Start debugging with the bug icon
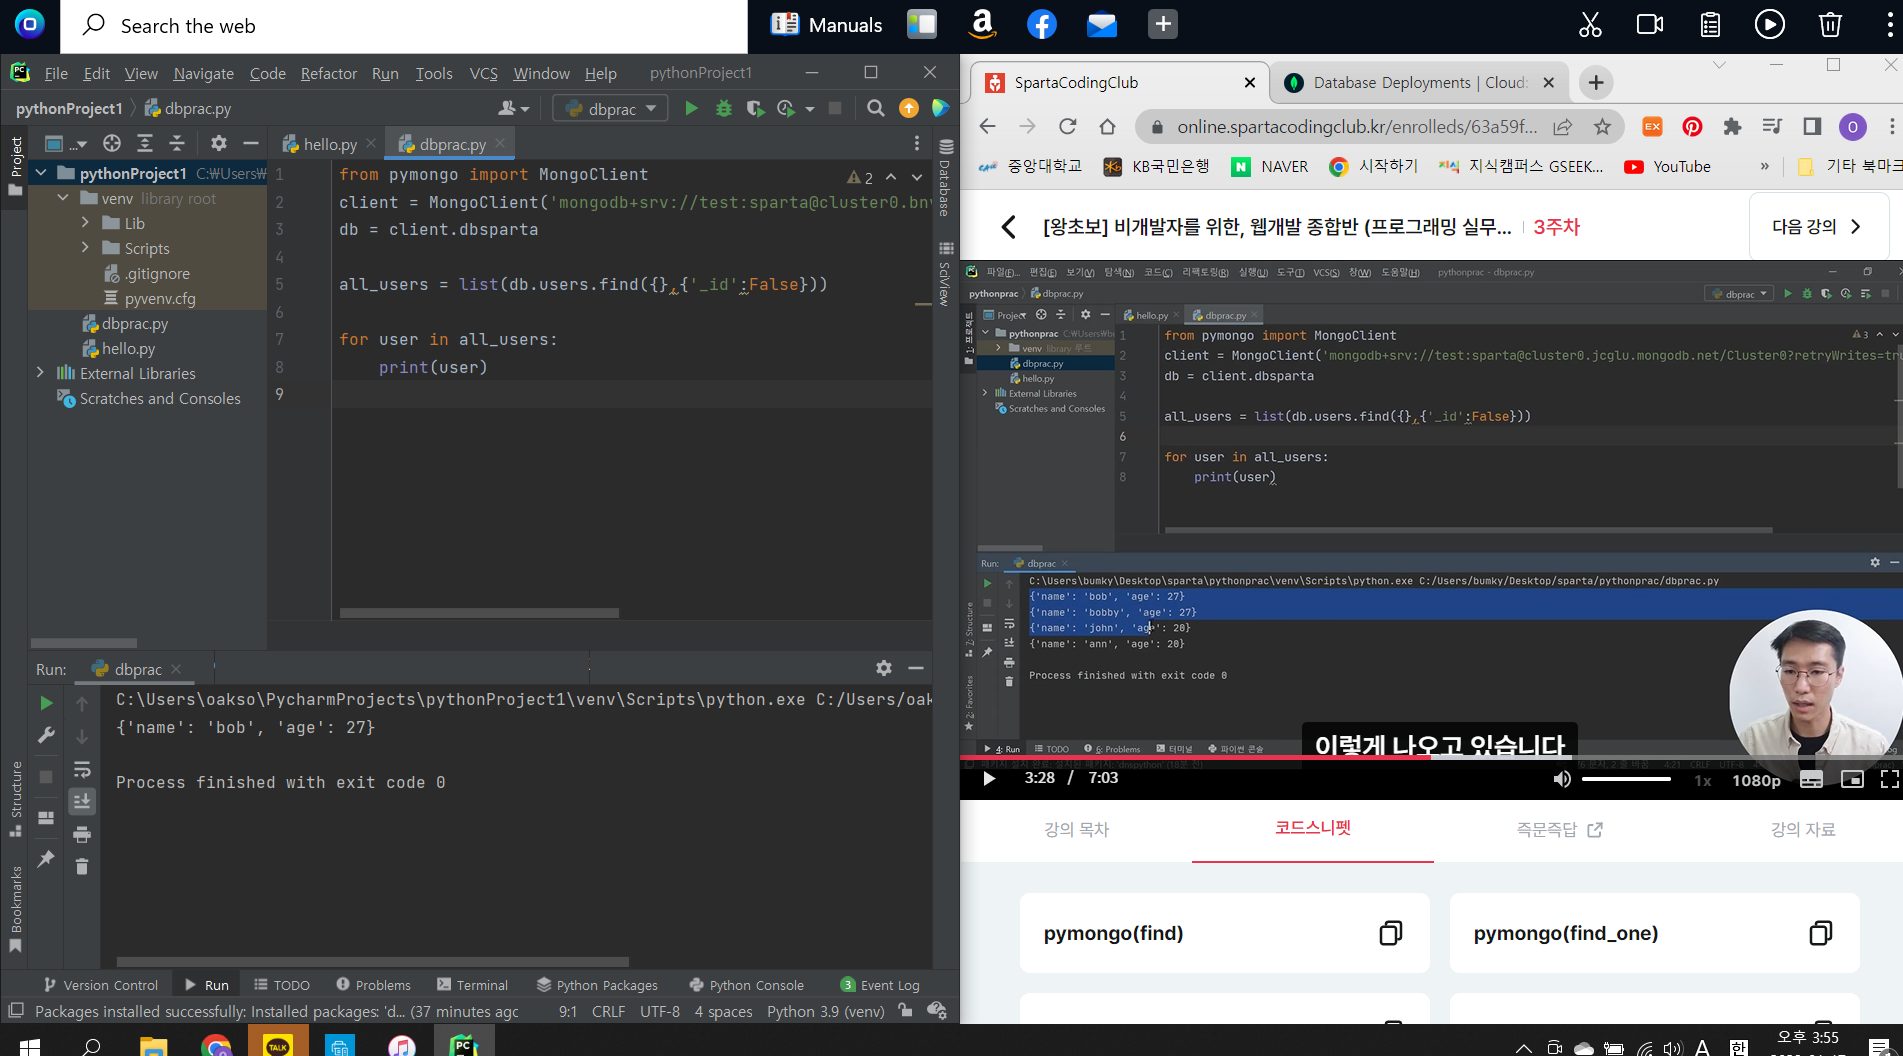Image resolution: width=1903 pixels, height=1056 pixels. [x=724, y=108]
